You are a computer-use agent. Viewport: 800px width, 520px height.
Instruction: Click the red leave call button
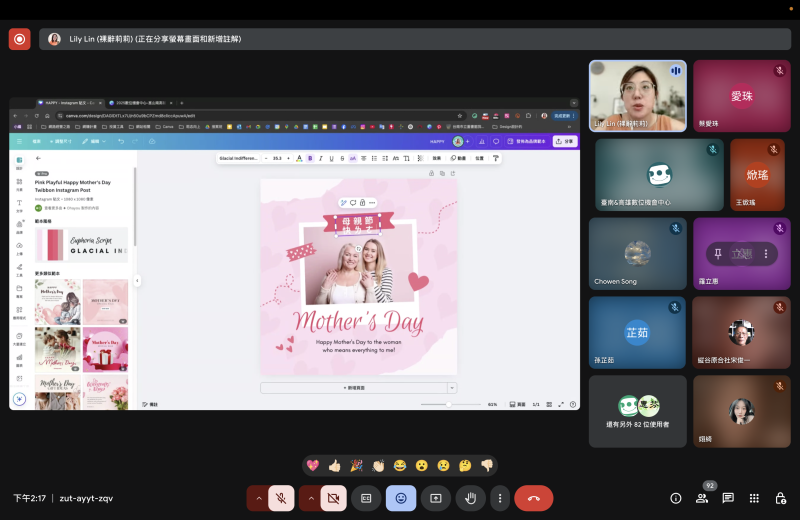[533, 498]
